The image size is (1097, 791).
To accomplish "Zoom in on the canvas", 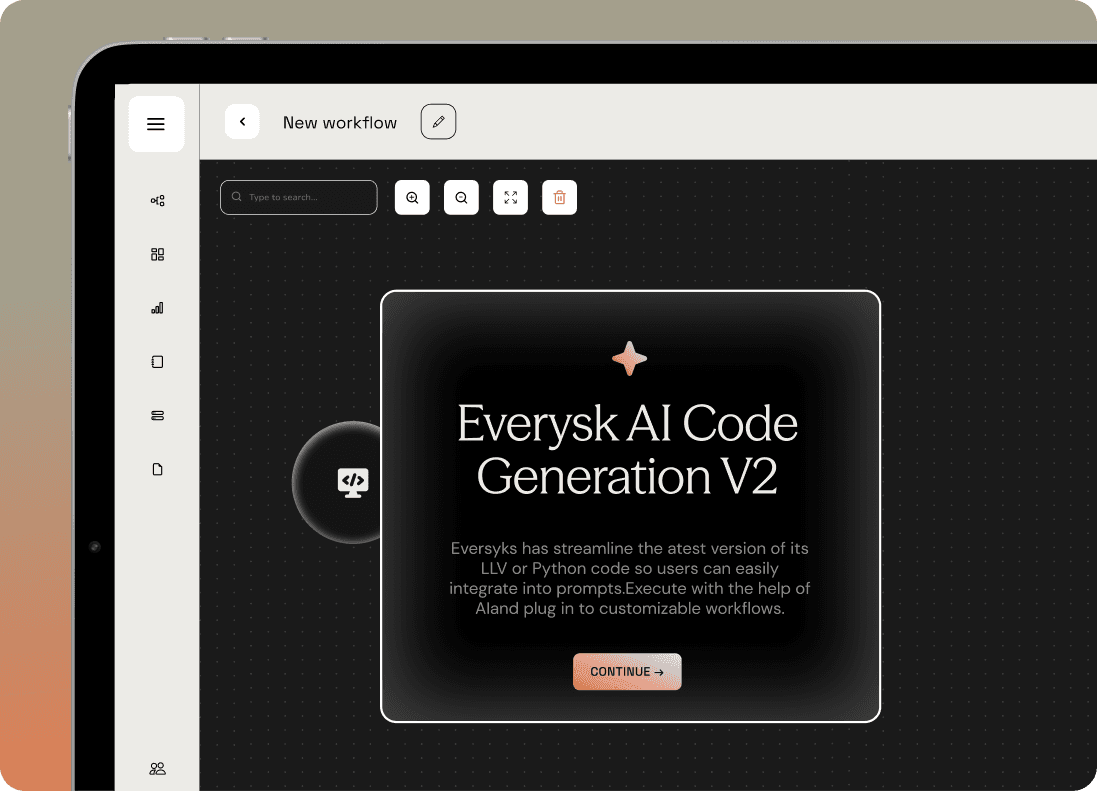I will [412, 197].
